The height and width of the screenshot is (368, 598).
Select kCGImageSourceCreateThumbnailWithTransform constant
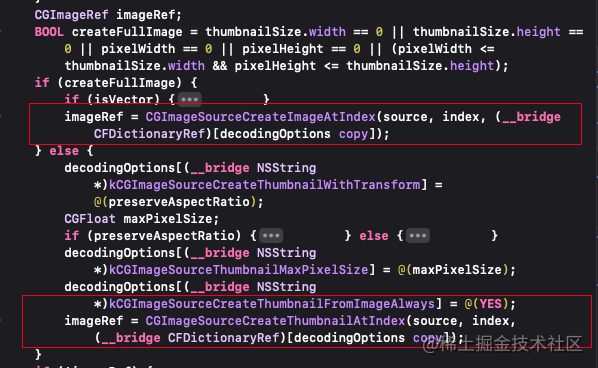[x=265, y=185]
